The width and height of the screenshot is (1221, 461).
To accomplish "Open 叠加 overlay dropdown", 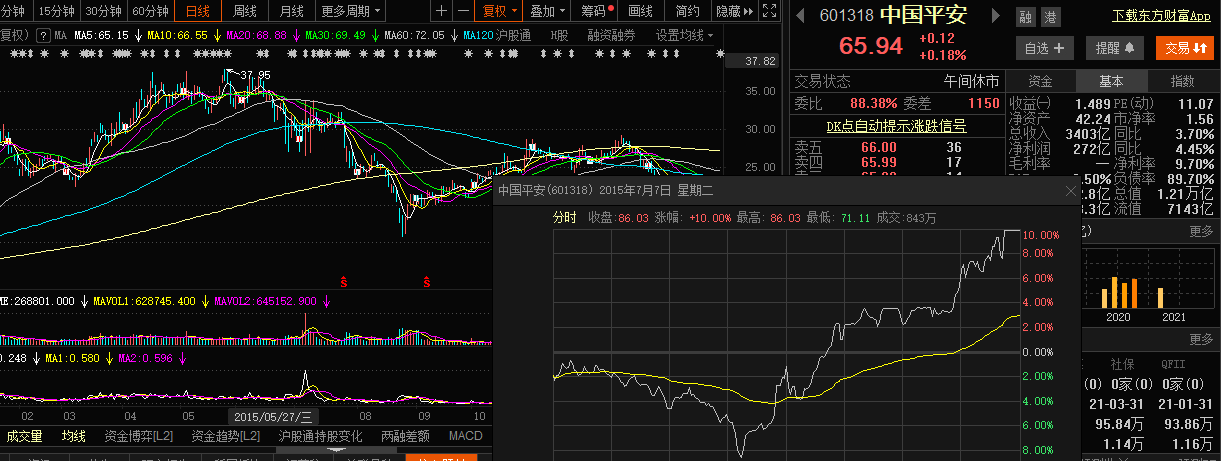I will pyautogui.click(x=548, y=11).
